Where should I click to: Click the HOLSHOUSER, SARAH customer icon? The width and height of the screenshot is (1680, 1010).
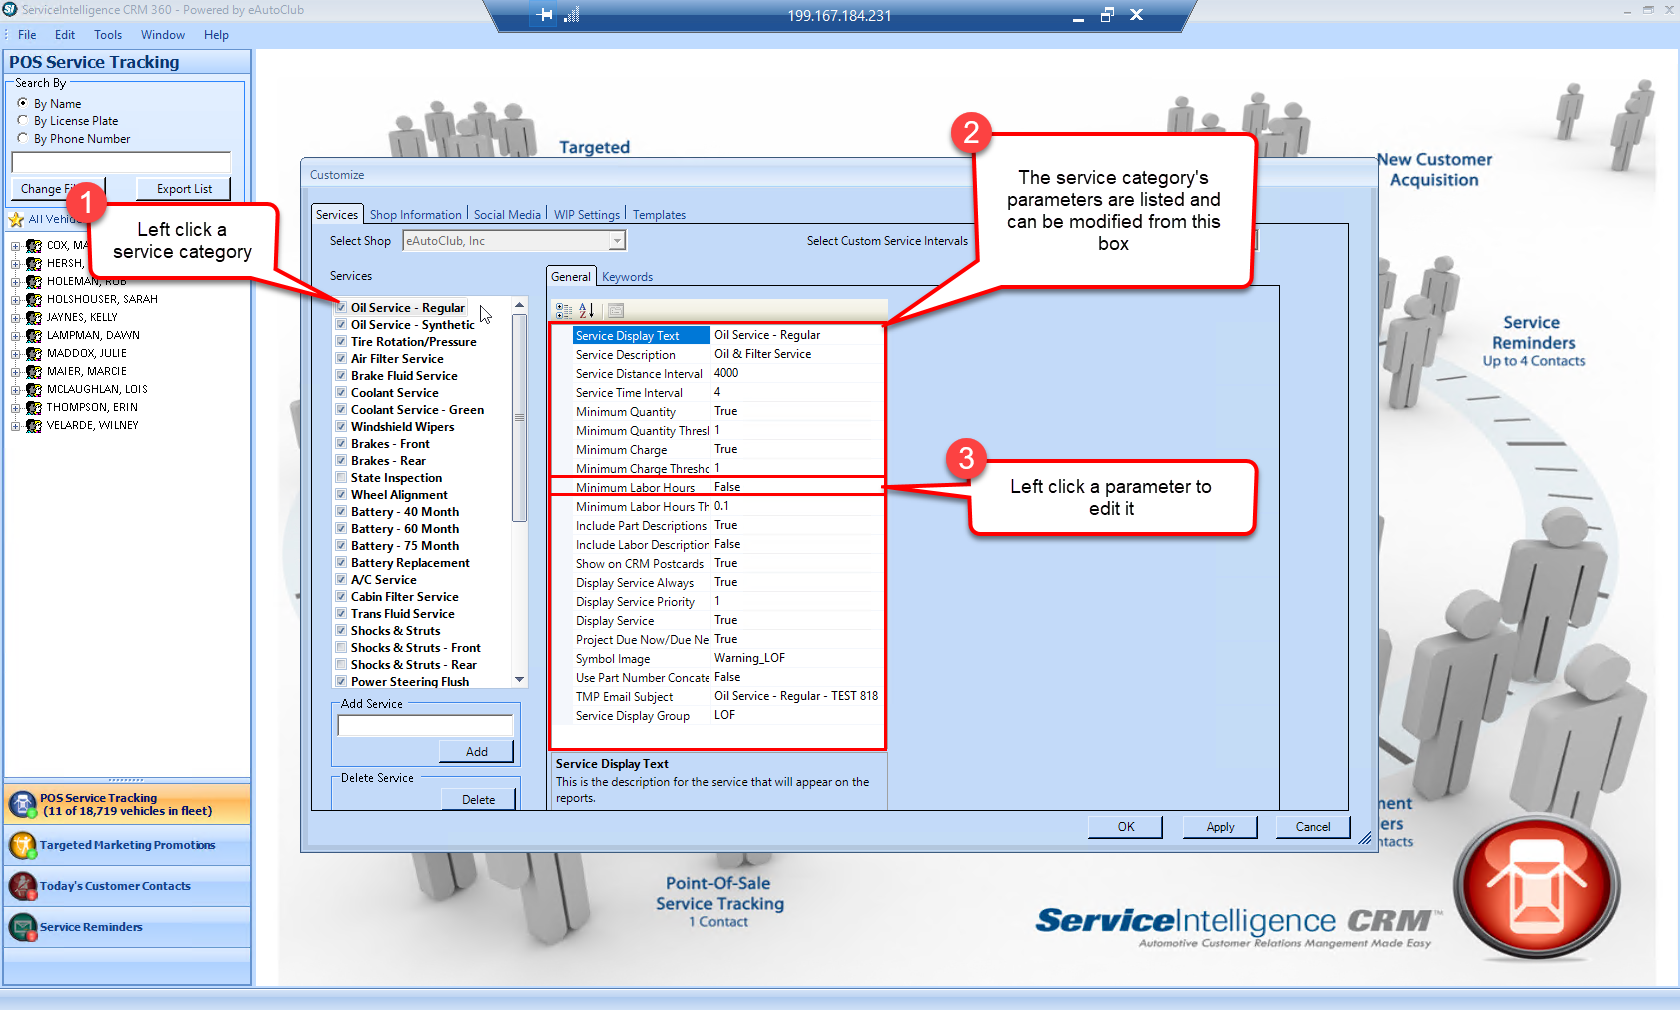[34, 300]
